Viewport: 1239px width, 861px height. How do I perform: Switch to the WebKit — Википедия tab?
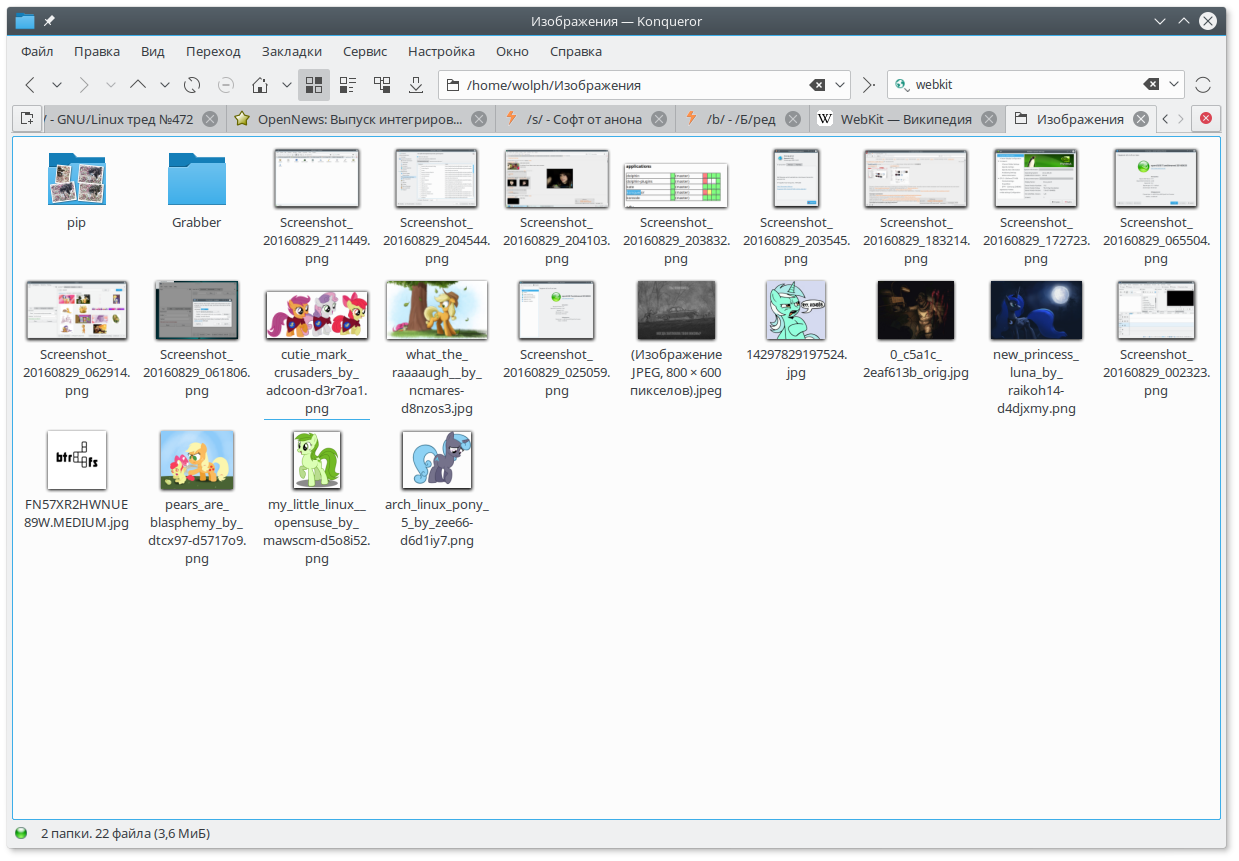click(906, 119)
